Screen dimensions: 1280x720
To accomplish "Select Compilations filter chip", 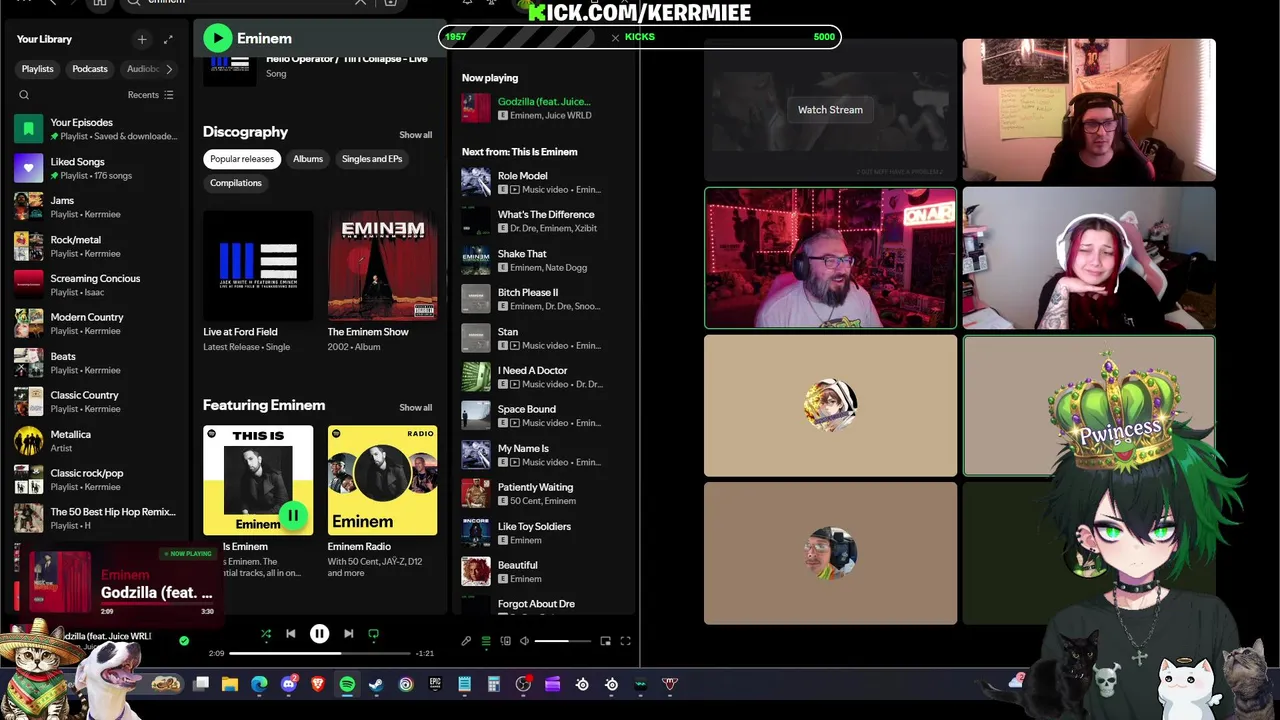I will 236,183.
